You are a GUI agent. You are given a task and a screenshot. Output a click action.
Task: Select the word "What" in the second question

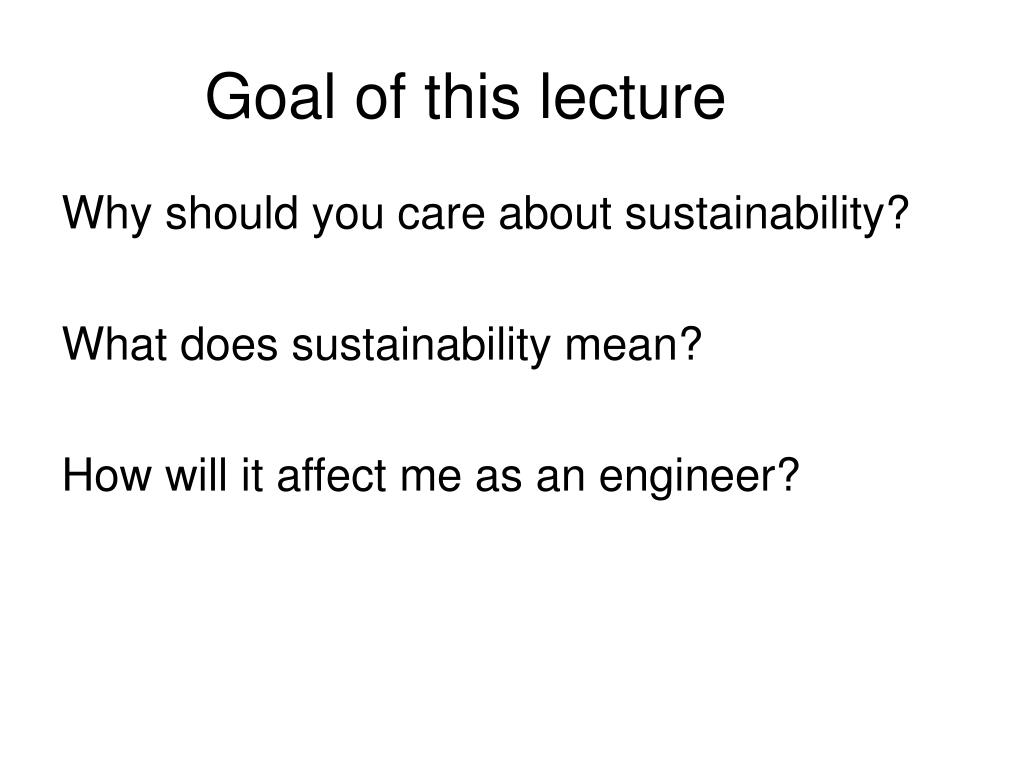click(114, 344)
